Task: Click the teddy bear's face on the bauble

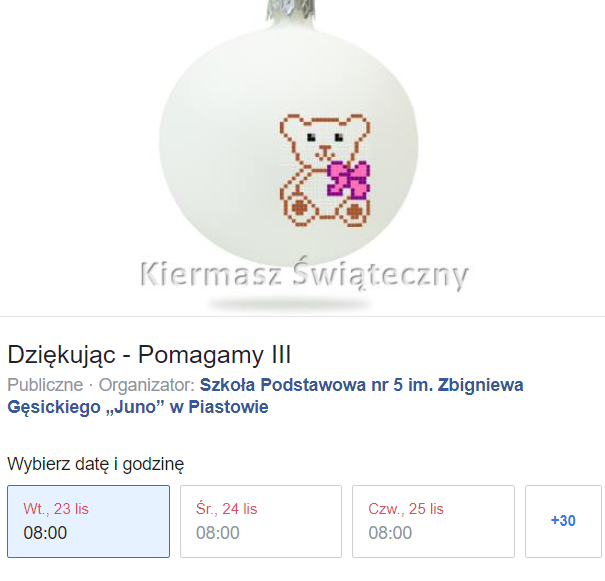Action: point(324,140)
